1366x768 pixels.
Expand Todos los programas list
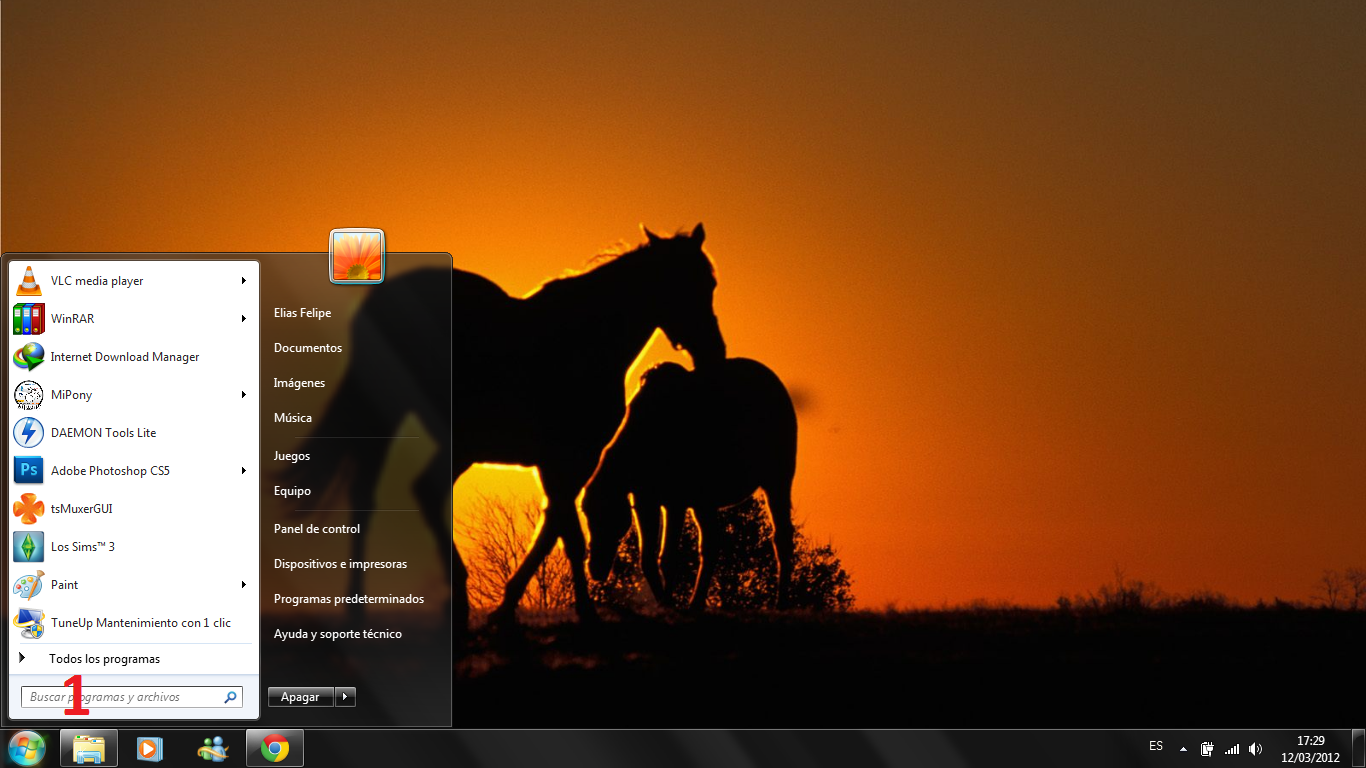coord(134,659)
